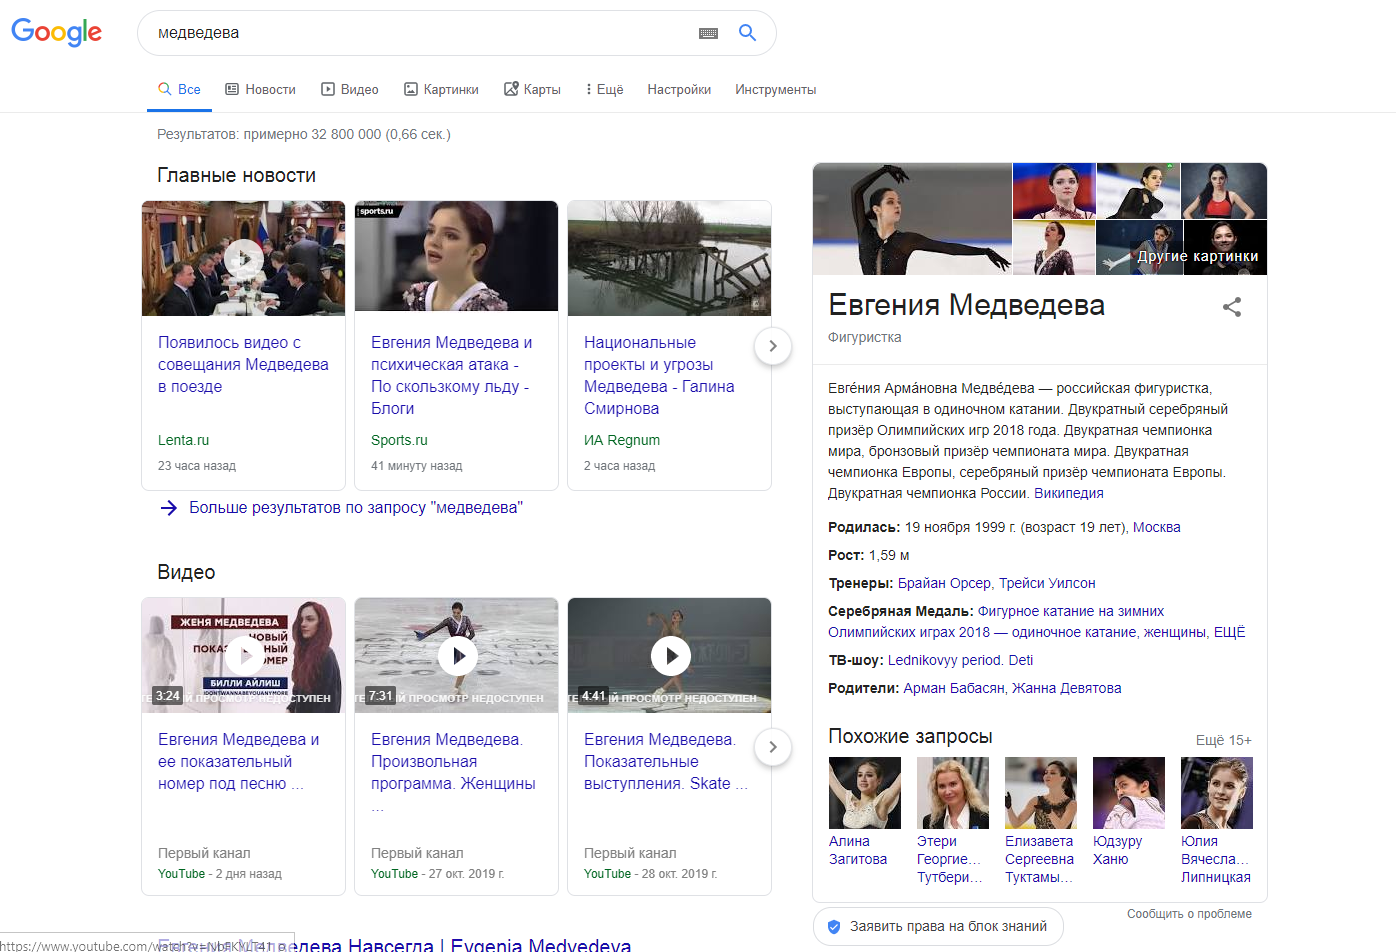Viewport: 1396px width, 952px height.
Task: Click the Google logo
Action: coord(57,32)
